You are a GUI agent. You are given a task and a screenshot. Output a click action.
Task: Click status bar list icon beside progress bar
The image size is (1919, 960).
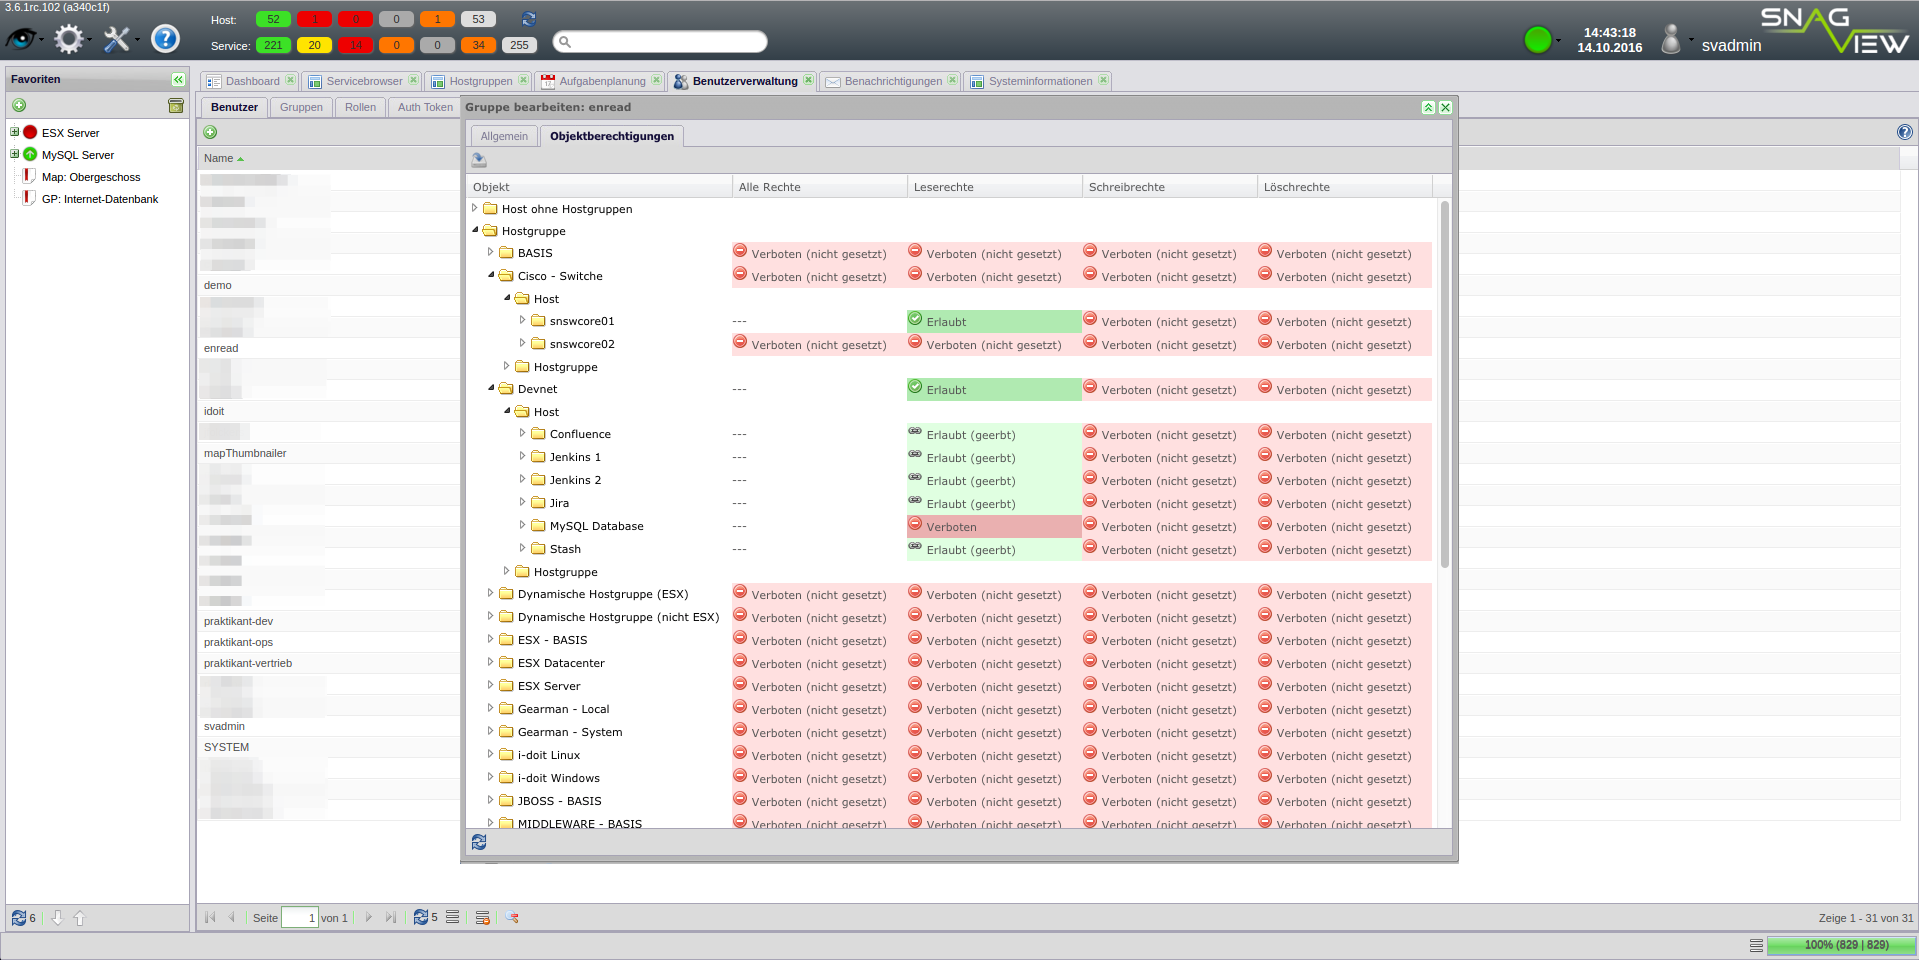click(x=1756, y=945)
